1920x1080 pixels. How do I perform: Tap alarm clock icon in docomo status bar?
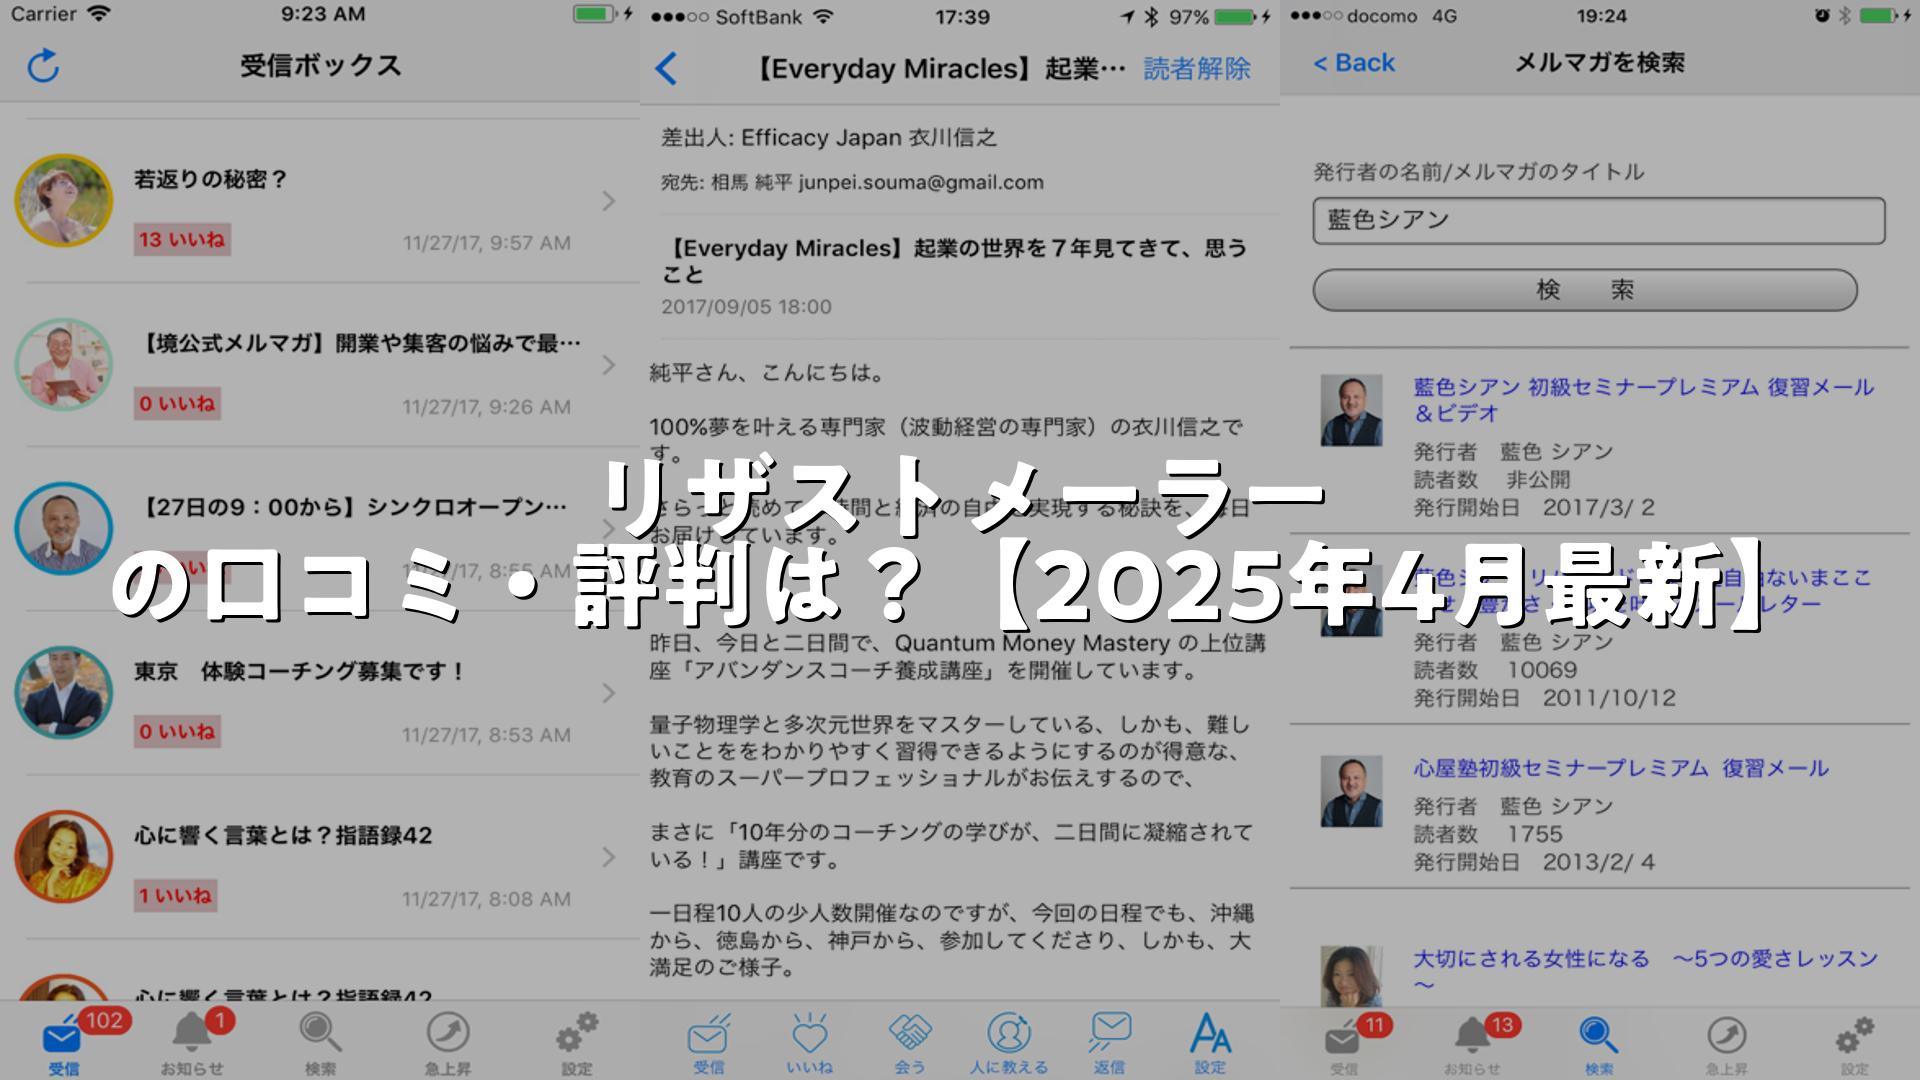(x=1822, y=16)
